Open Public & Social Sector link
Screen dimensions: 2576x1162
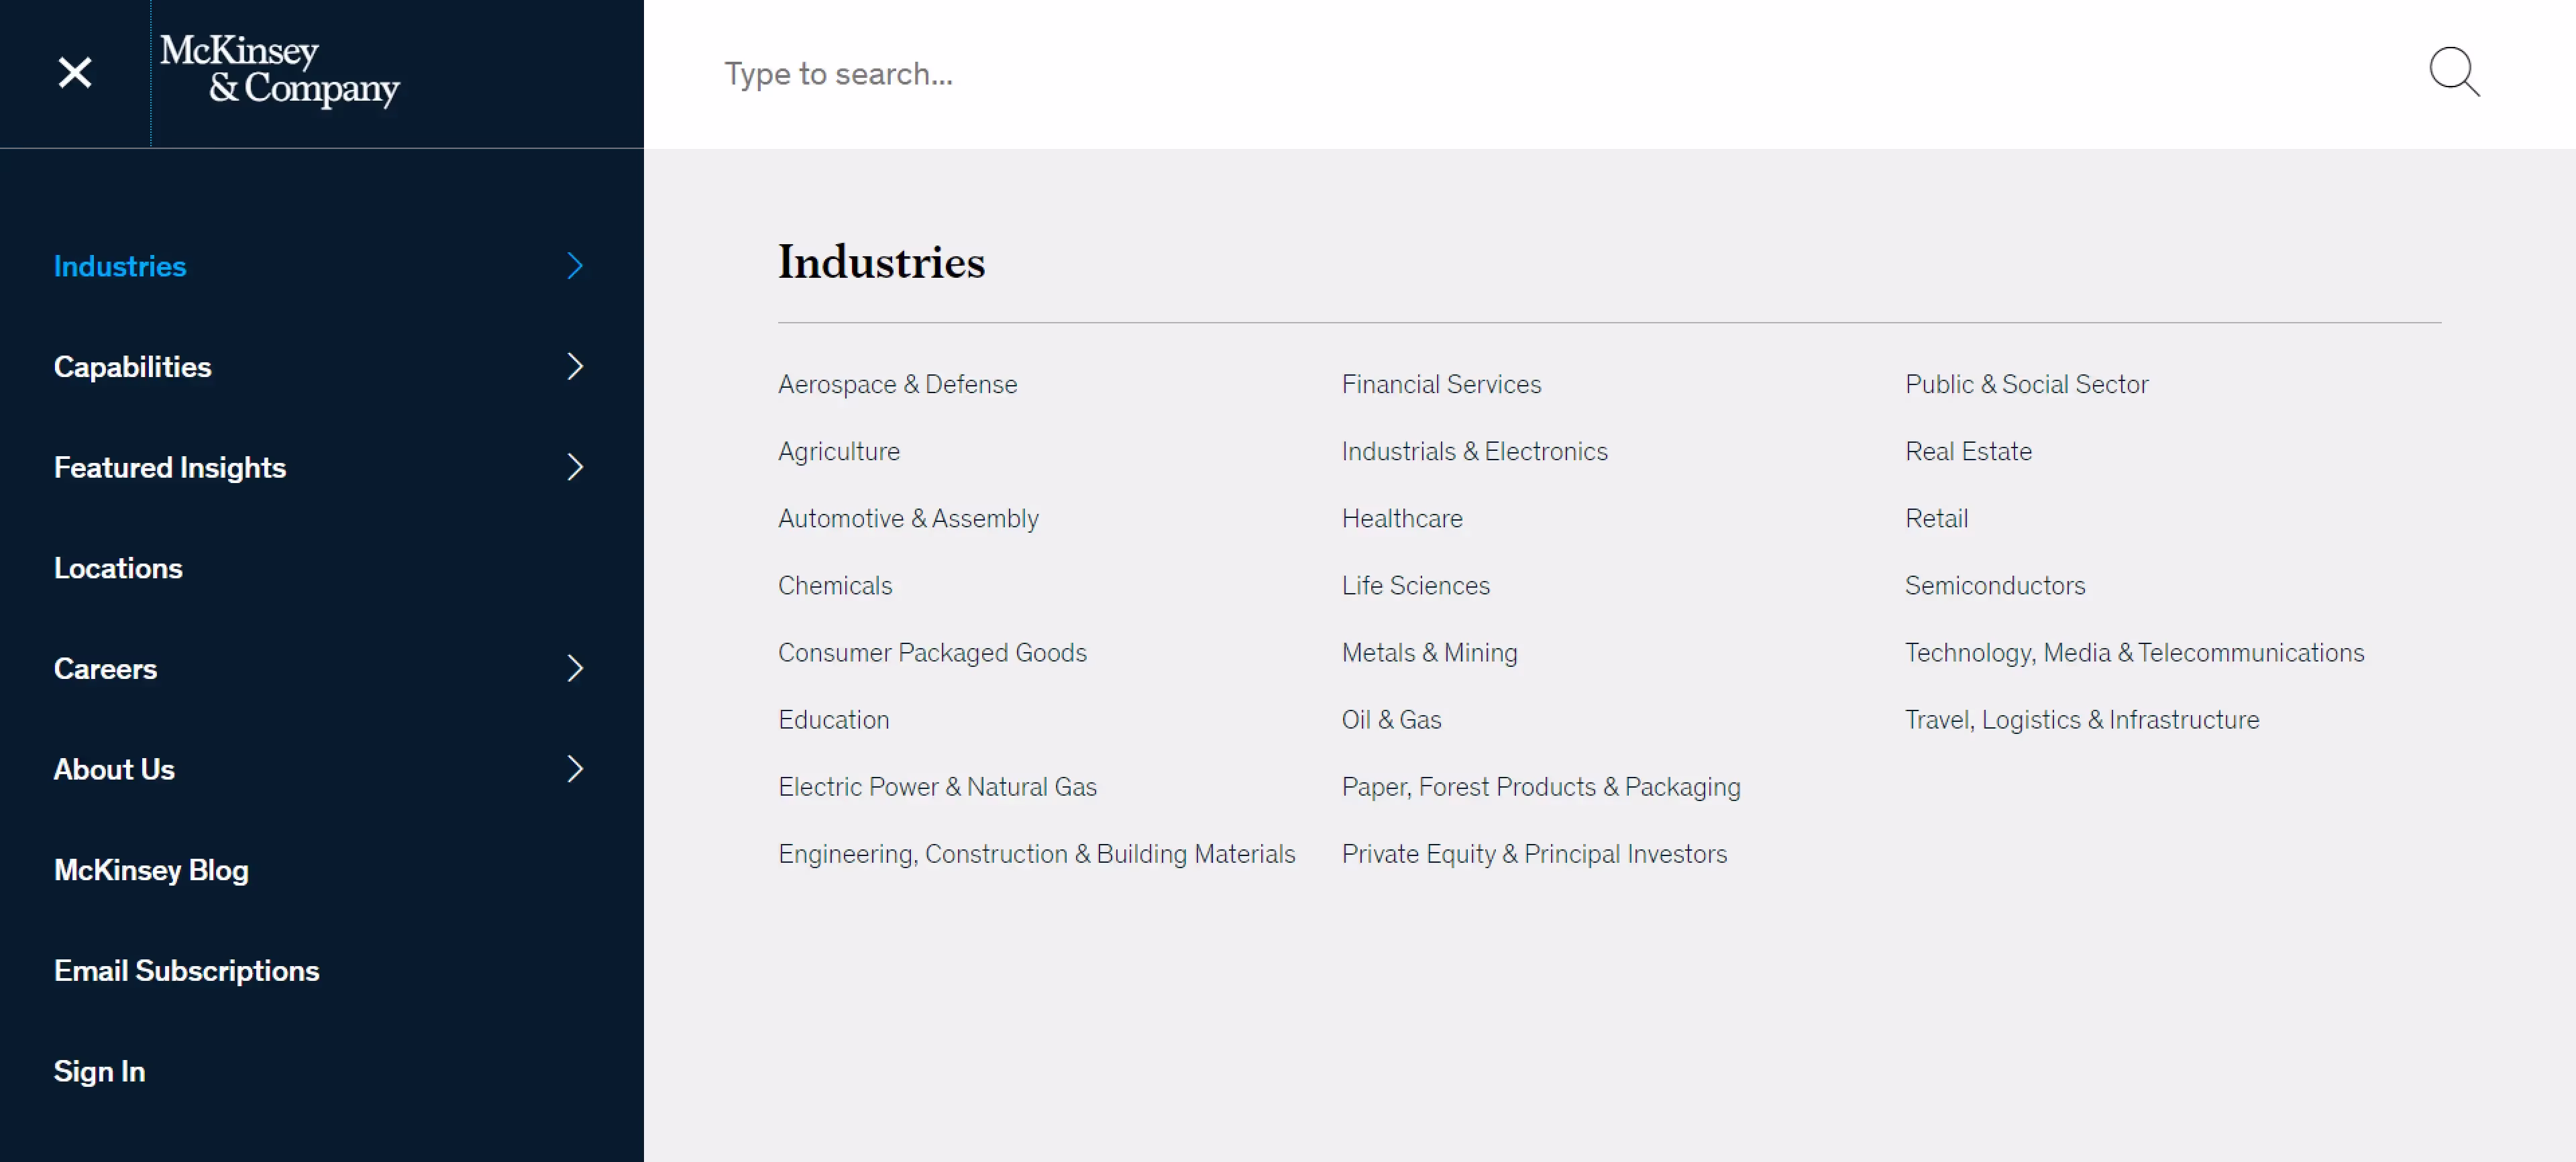2026,384
